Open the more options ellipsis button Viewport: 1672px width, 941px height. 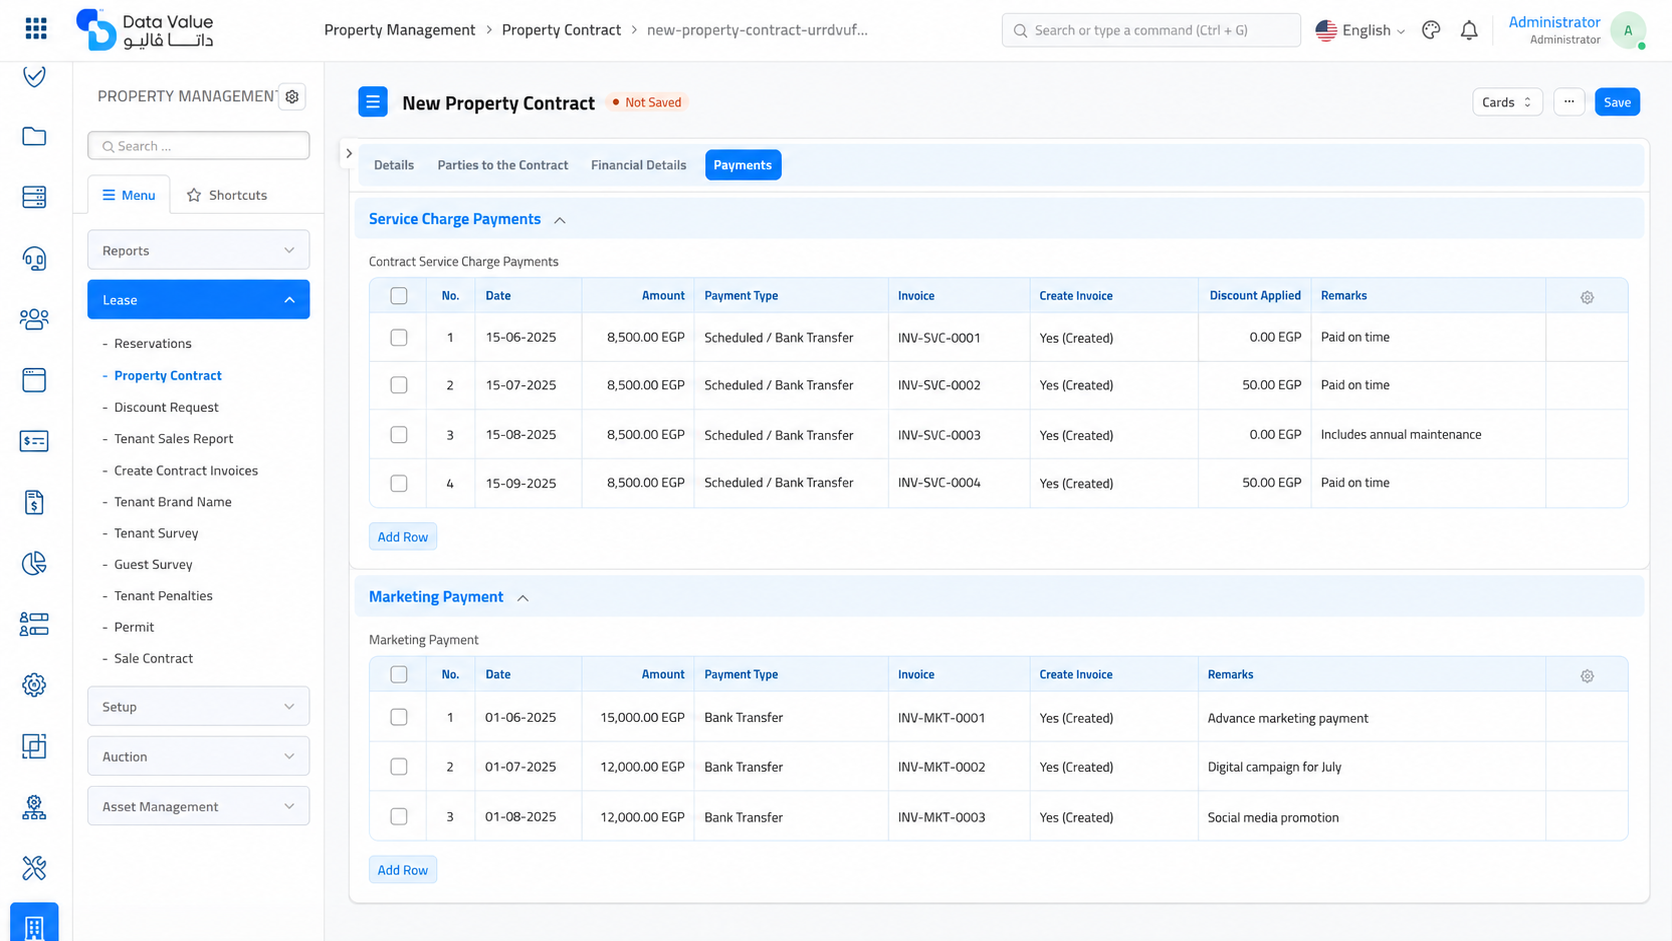[x=1569, y=102]
